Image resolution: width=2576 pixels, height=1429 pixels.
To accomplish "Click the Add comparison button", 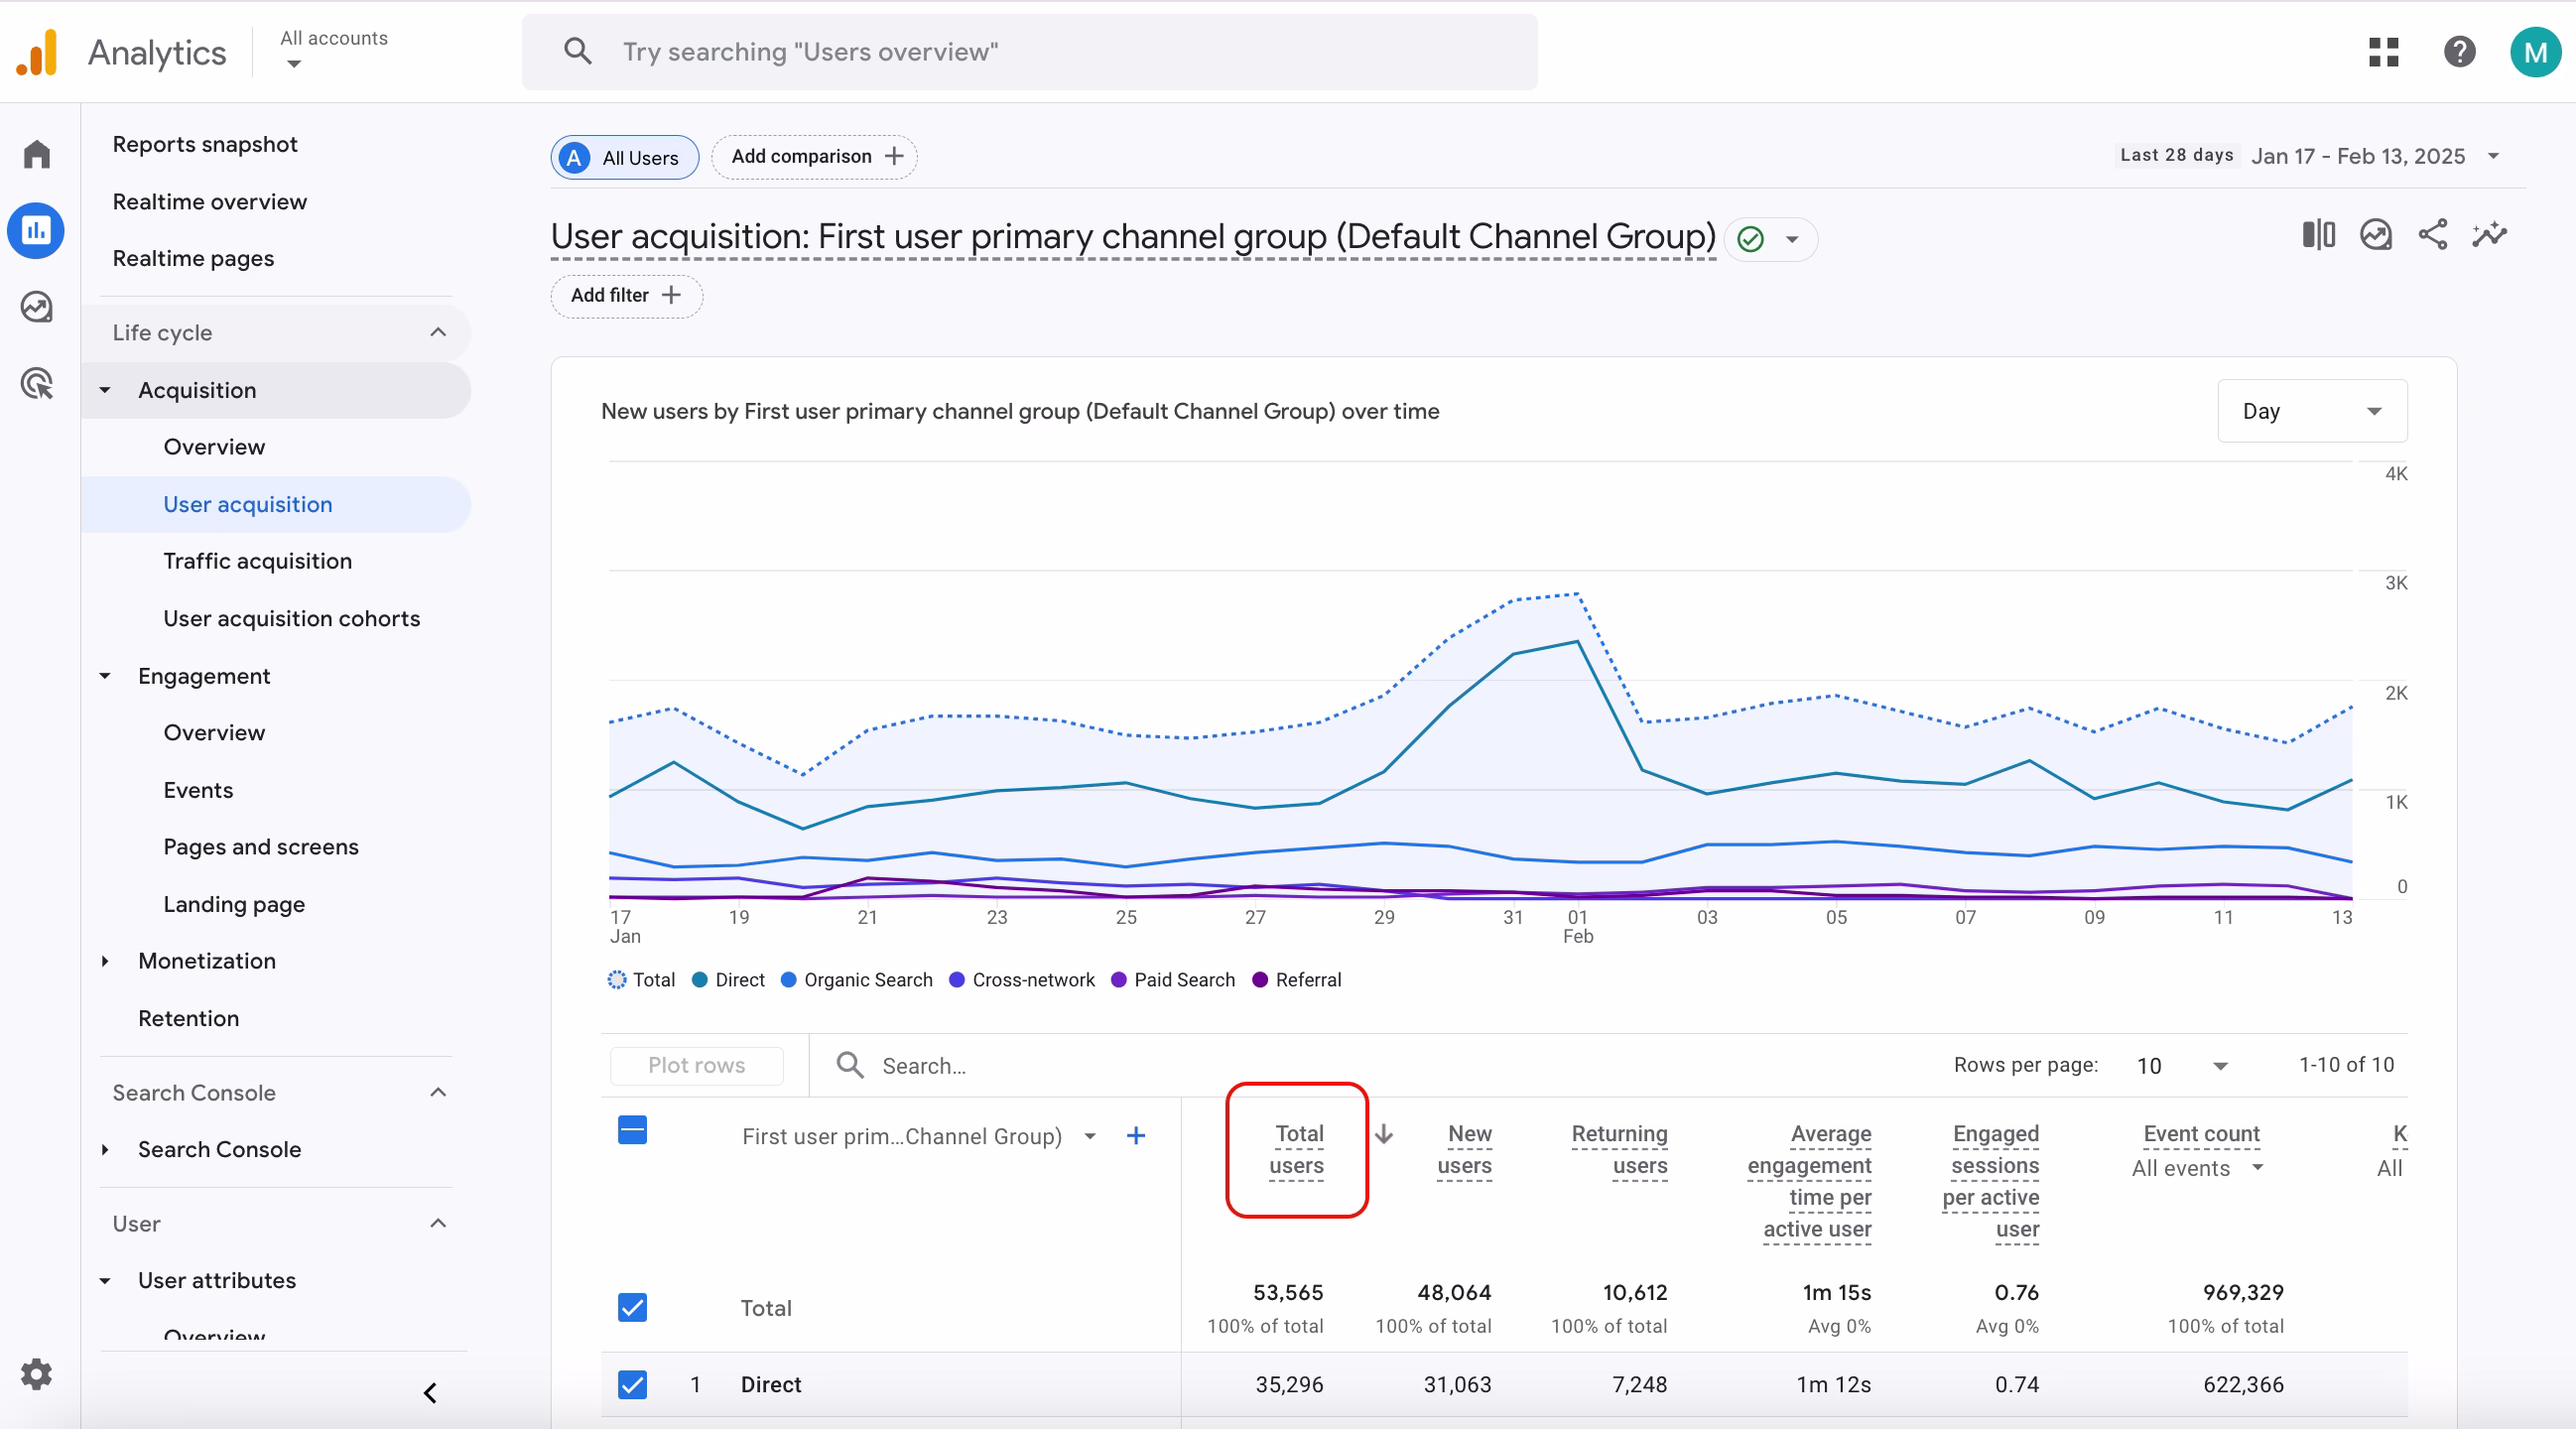I will point(813,157).
